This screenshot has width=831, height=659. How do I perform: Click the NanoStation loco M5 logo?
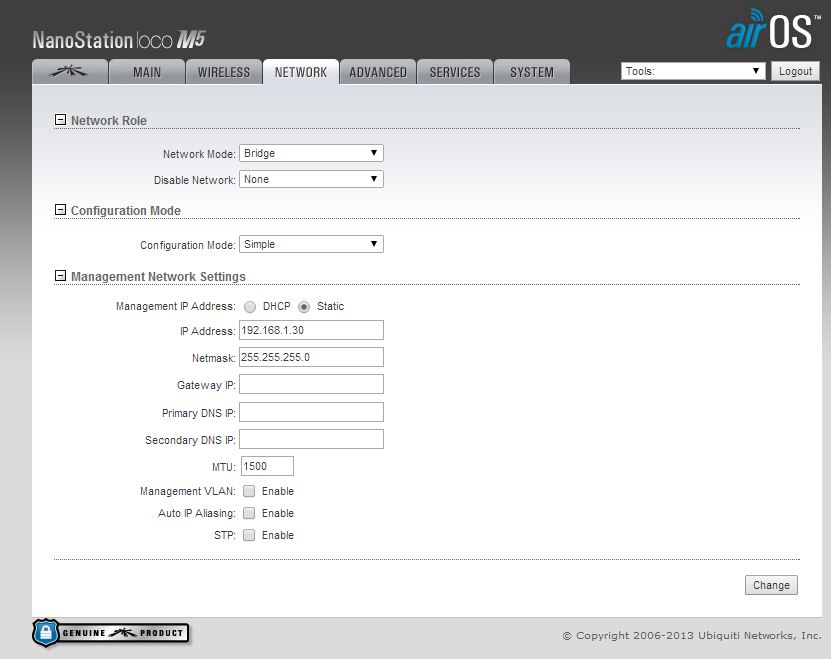pos(119,40)
